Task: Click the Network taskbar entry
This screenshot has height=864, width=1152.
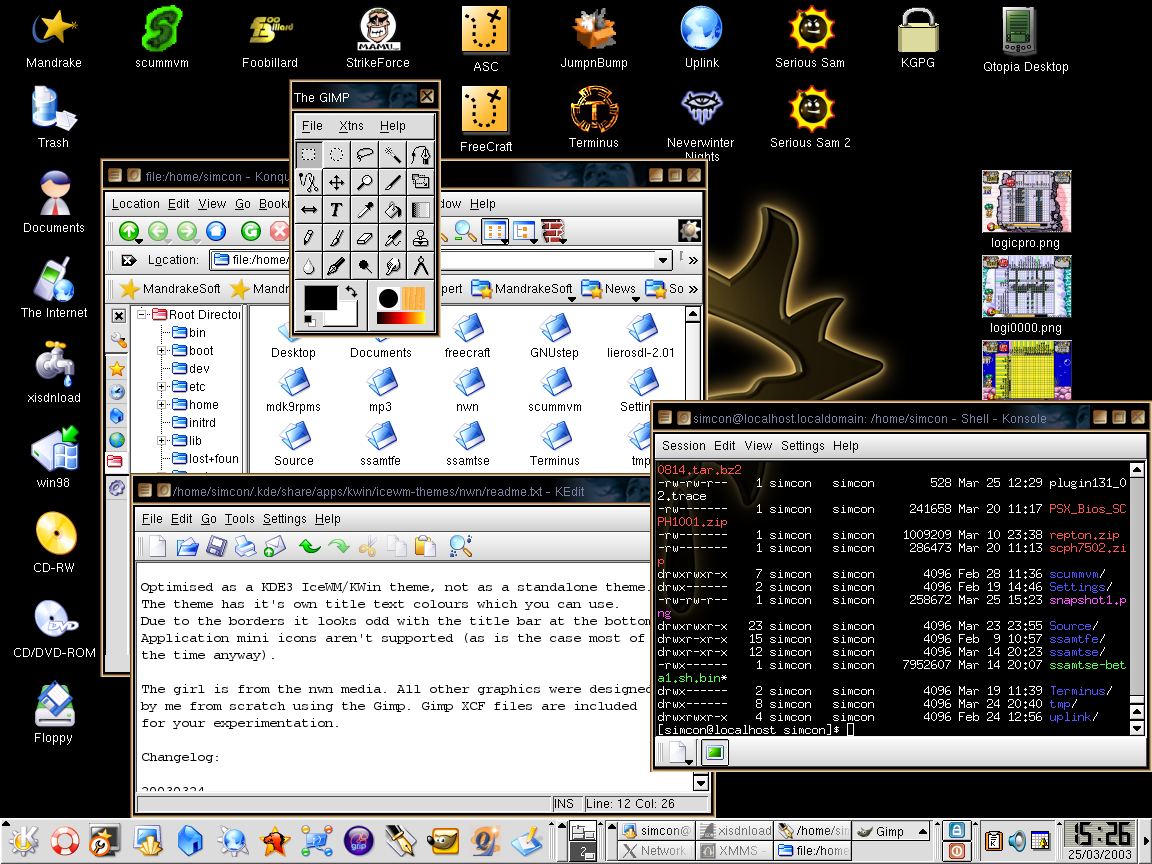Action: coord(656,851)
